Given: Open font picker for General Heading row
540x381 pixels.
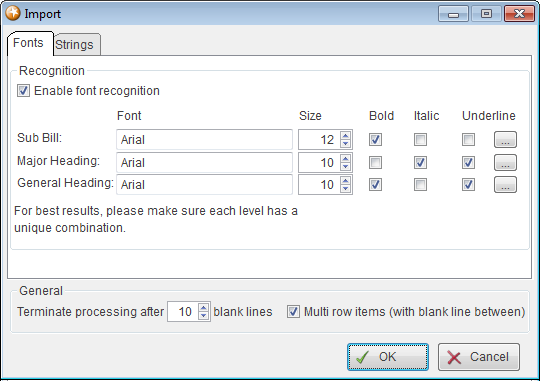Looking at the screenshot, I should [x=505, y=185].
